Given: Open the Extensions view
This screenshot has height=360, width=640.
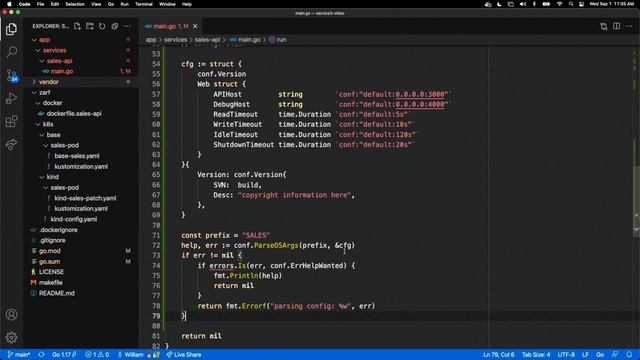Looking at the screenshot, I should 11,121.
